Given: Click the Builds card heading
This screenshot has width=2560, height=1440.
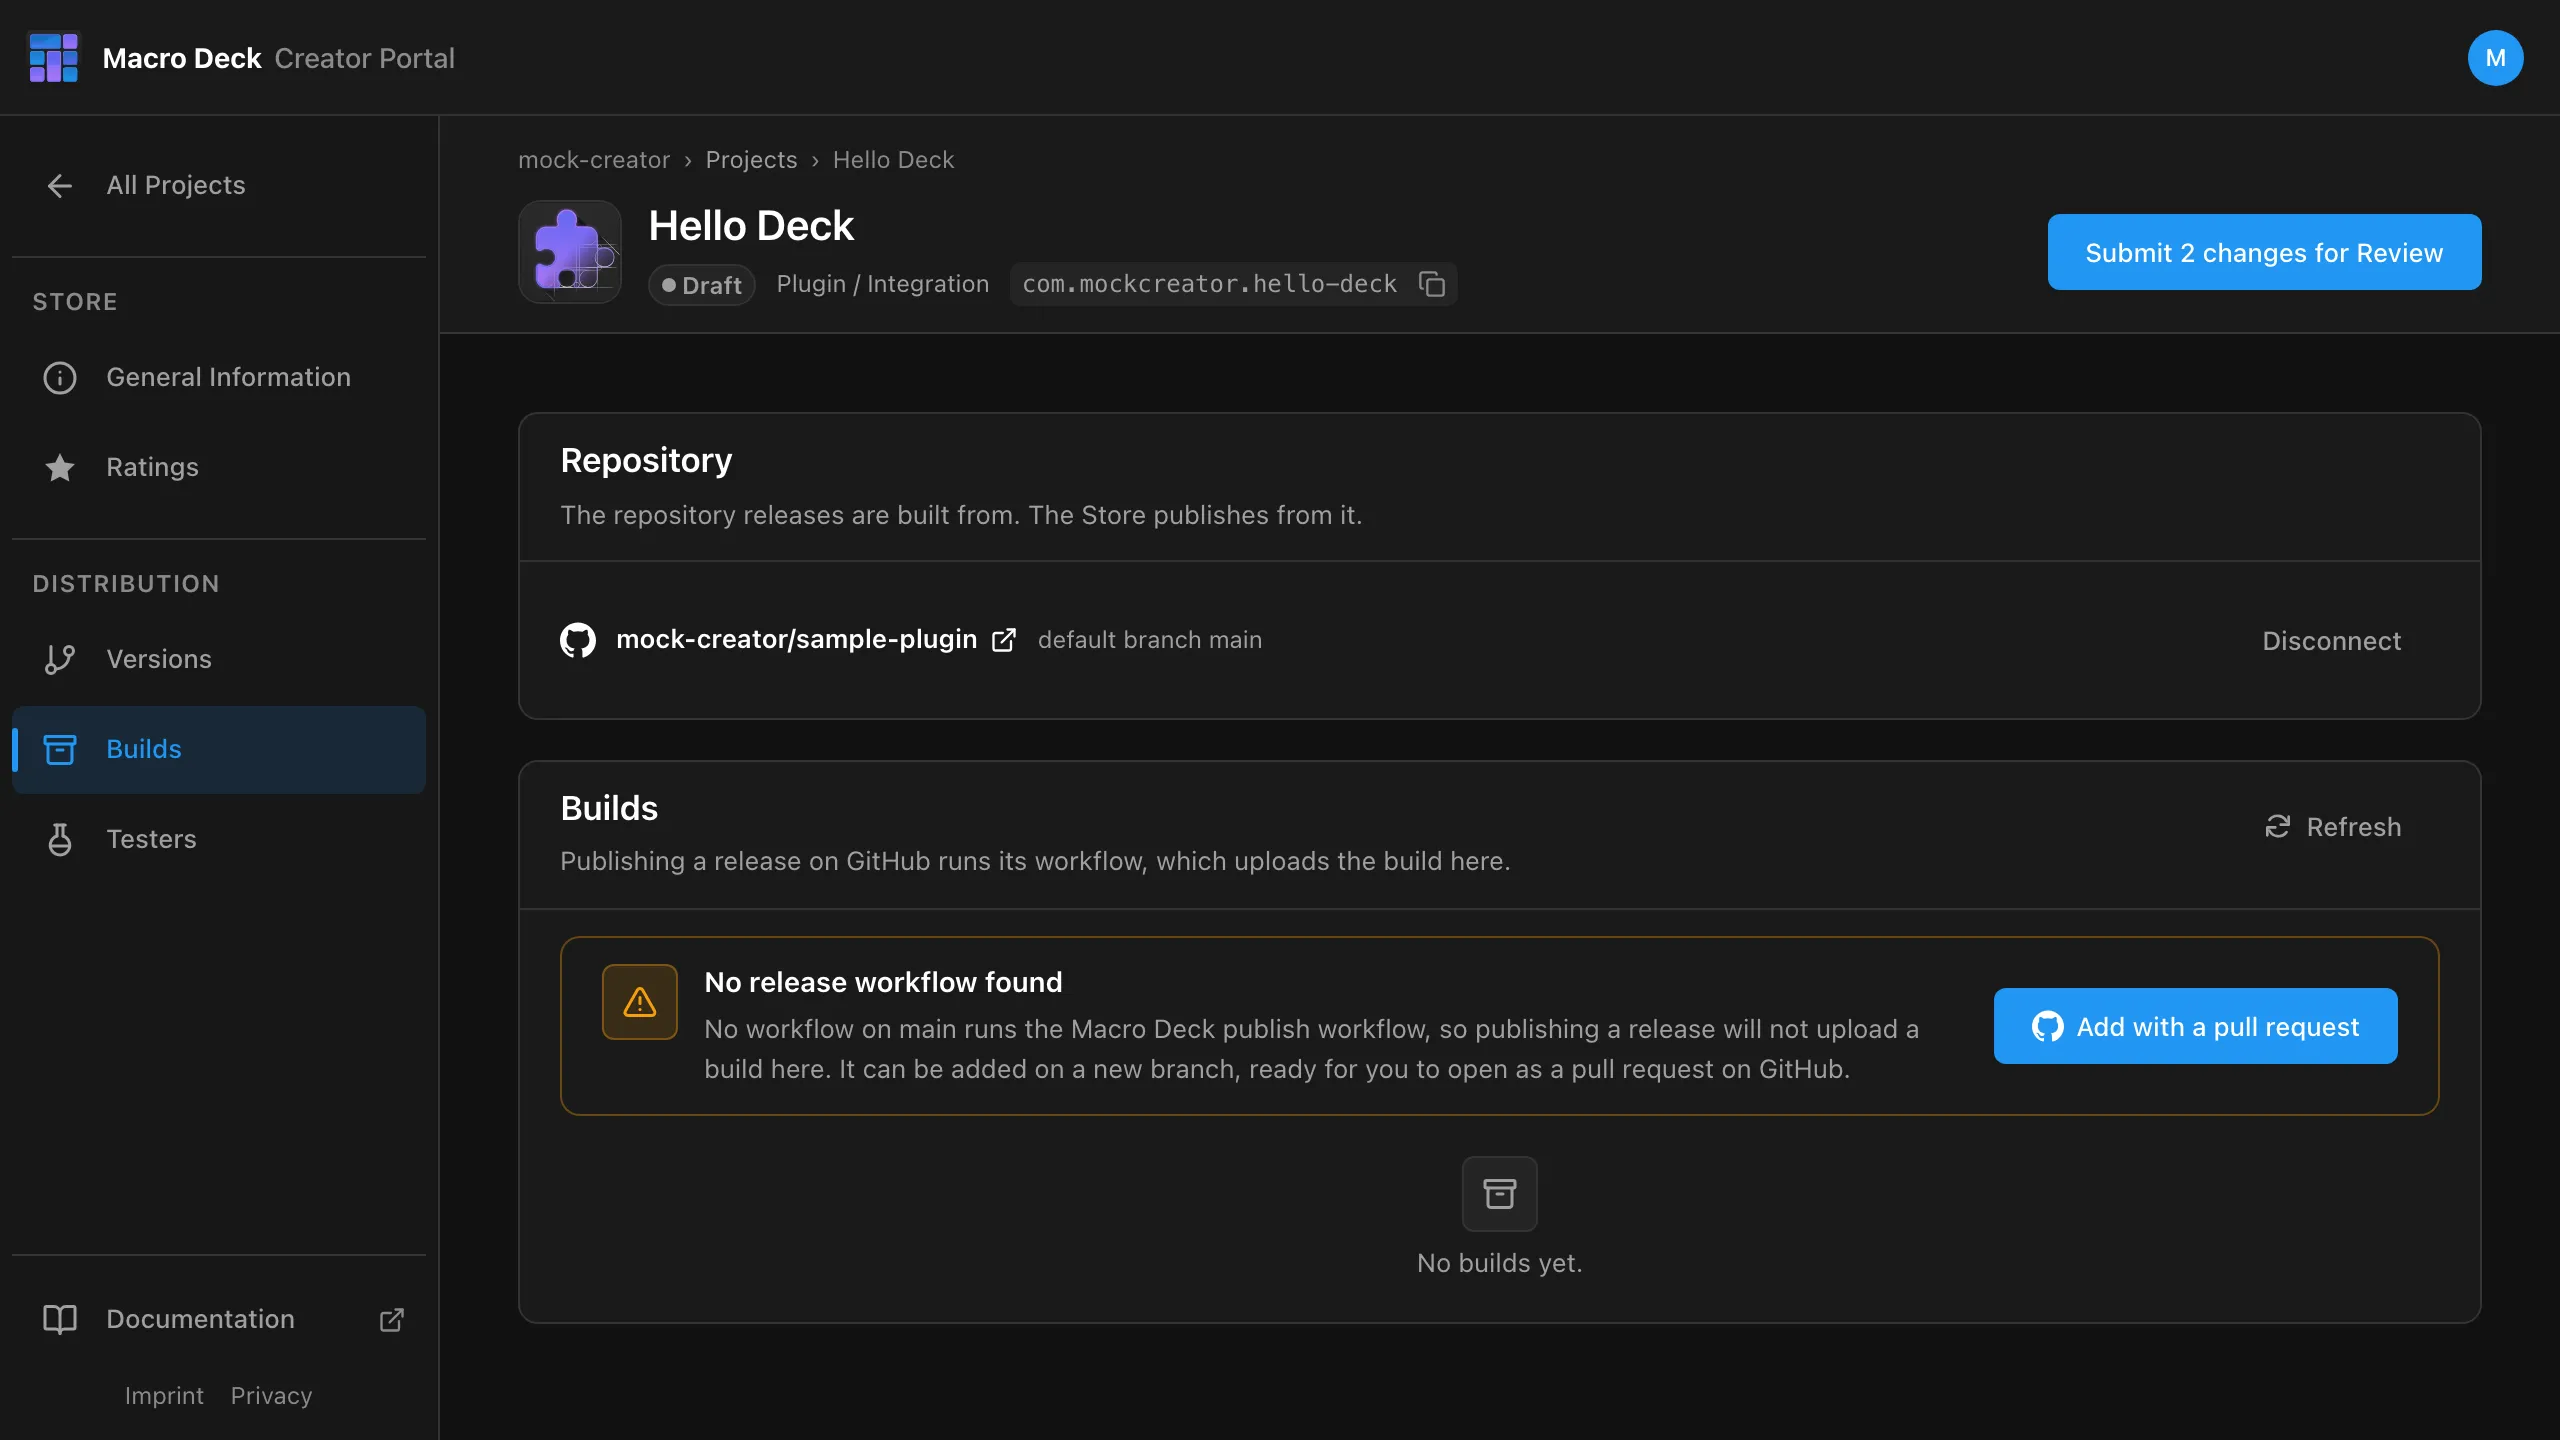Looking at the screenshot, I should click(609, 808).
